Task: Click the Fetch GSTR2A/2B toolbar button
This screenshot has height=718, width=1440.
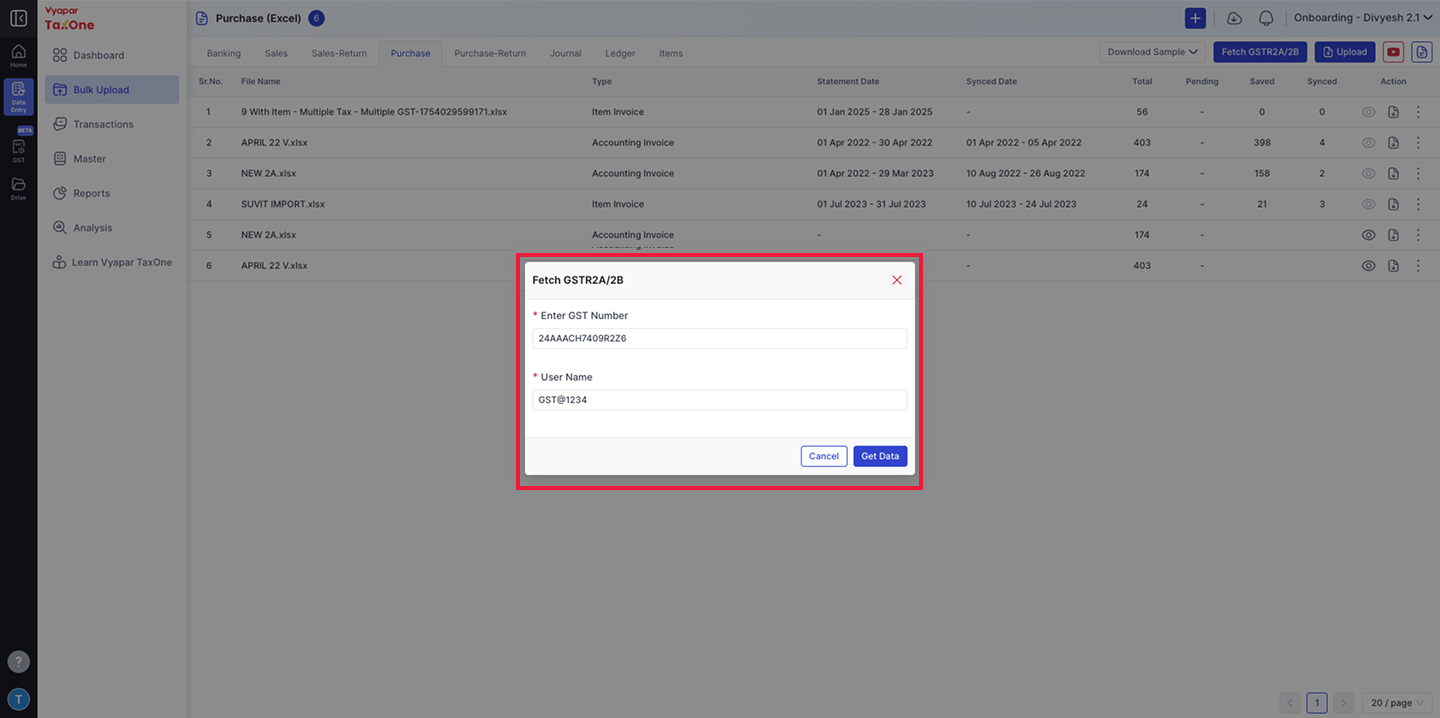Action: [1260, 52]
